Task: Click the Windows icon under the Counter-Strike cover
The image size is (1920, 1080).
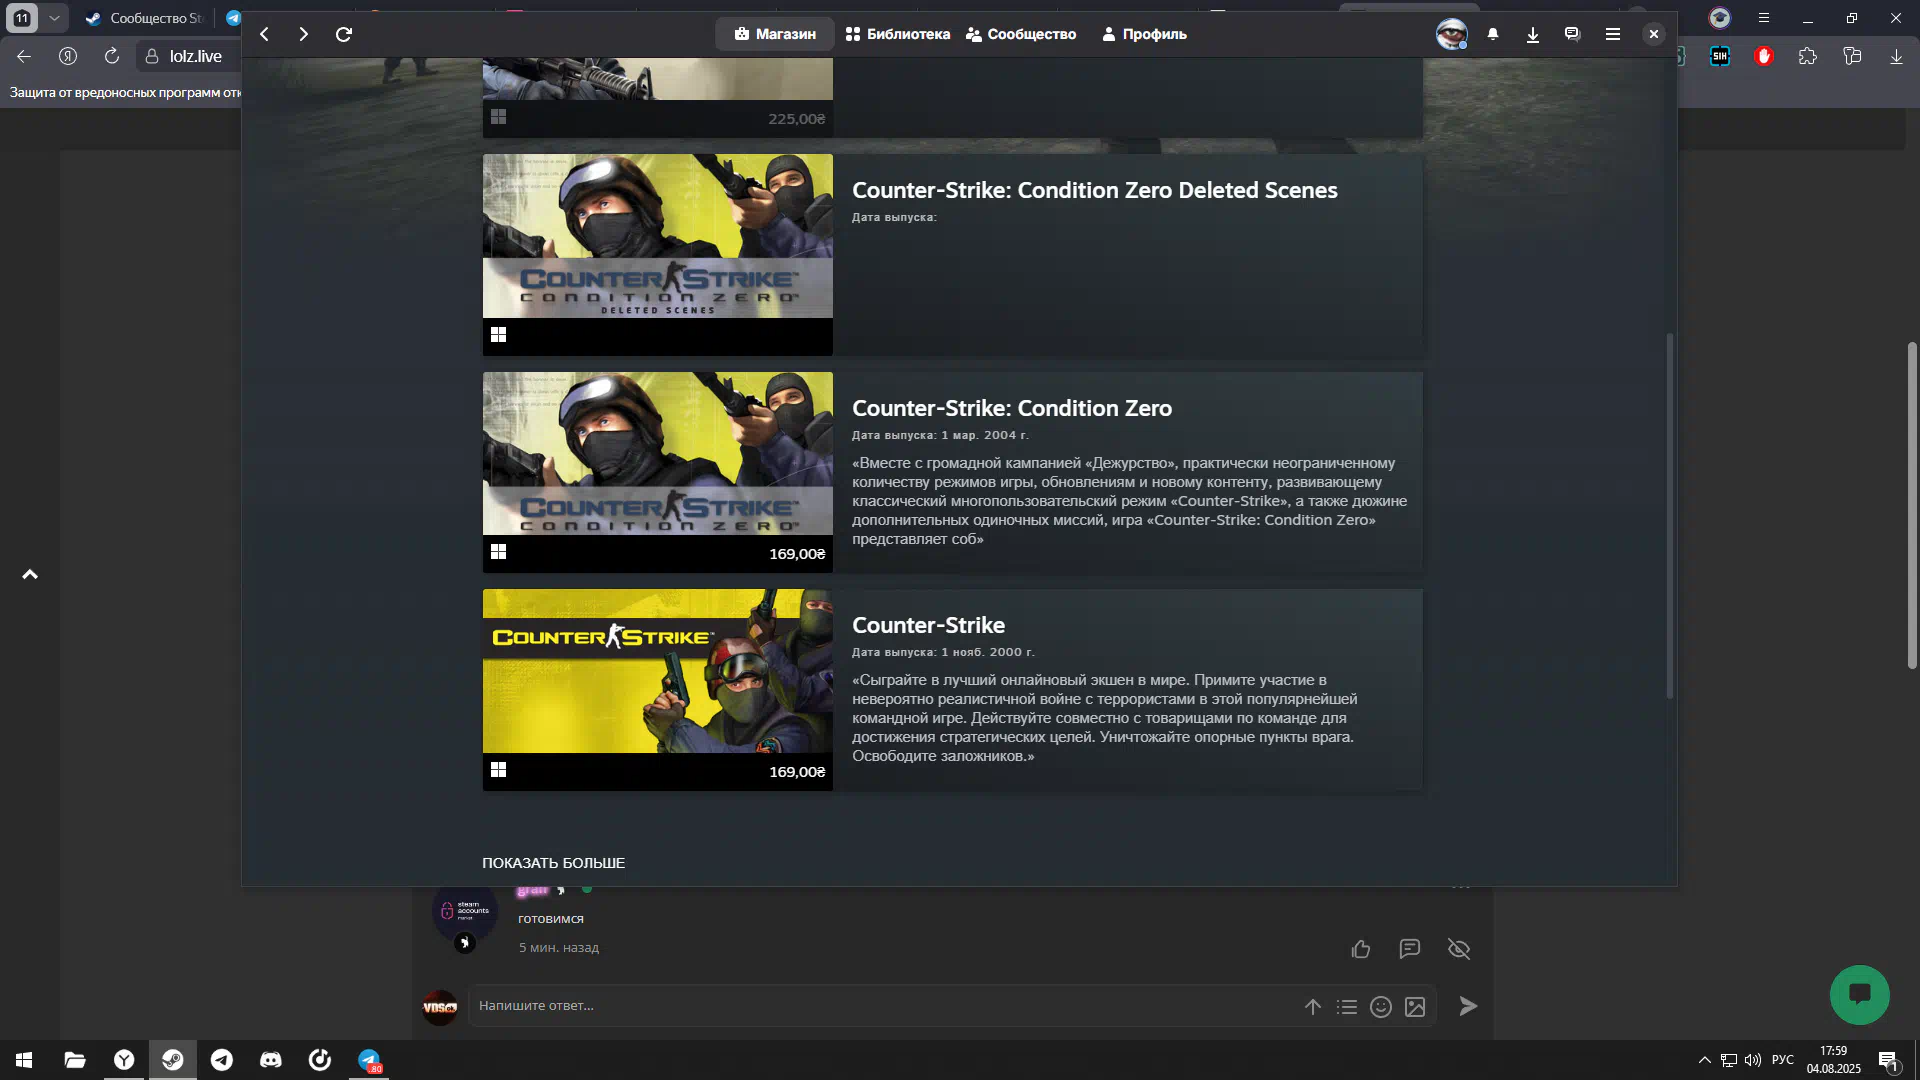Action: (498, 770)
